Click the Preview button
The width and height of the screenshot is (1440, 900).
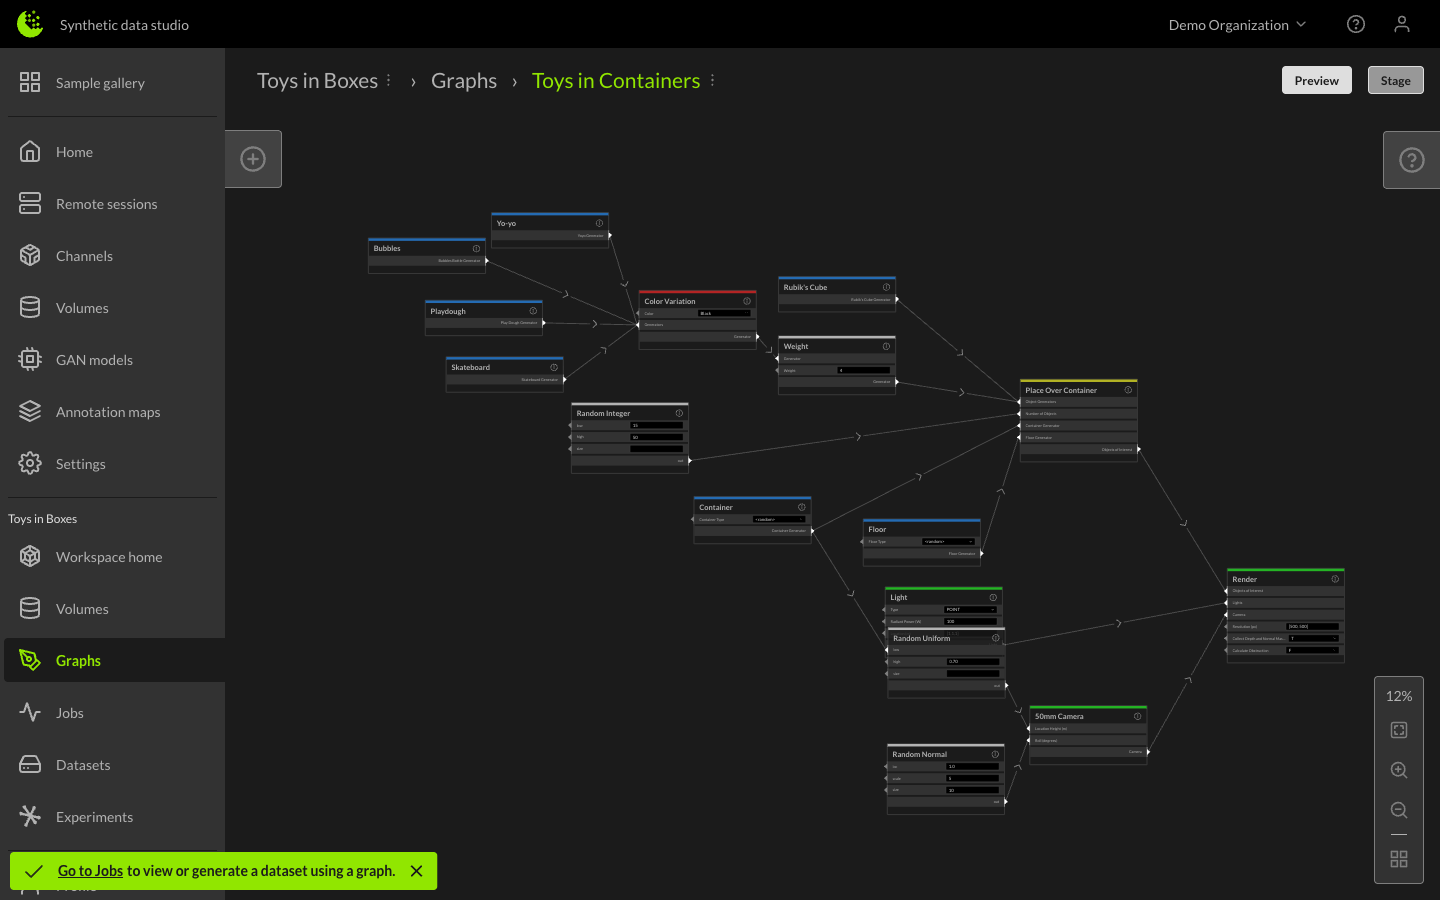tap(1316, 81)
